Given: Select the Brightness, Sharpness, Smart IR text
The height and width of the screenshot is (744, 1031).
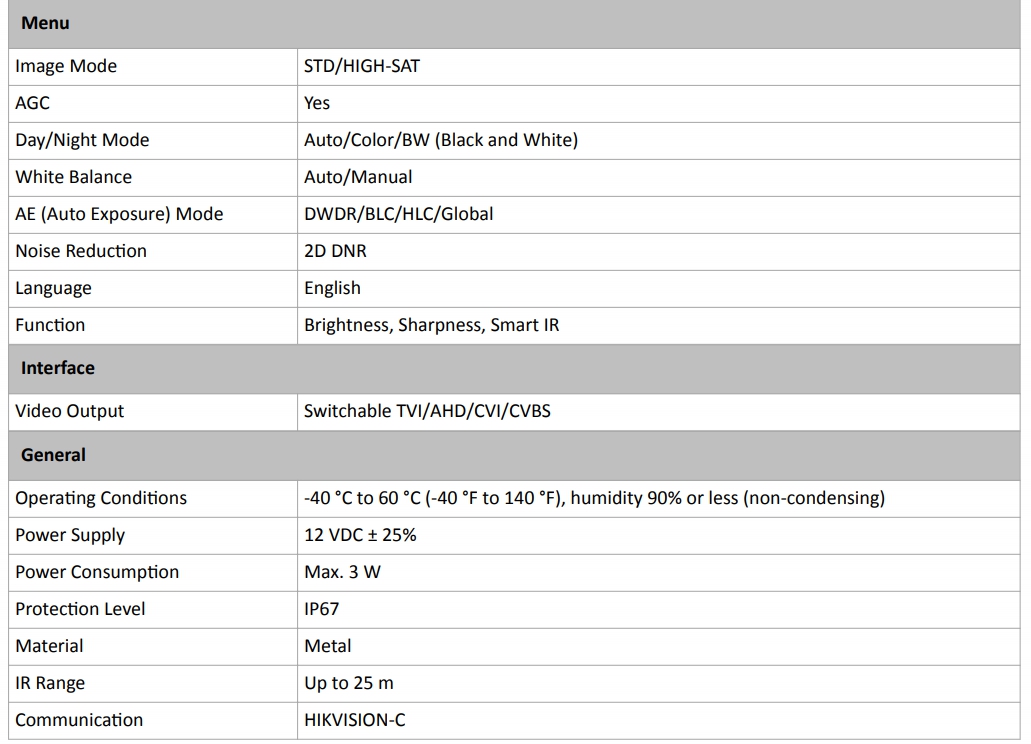Looking at the screenshot, I should click(x=431, y=325).
